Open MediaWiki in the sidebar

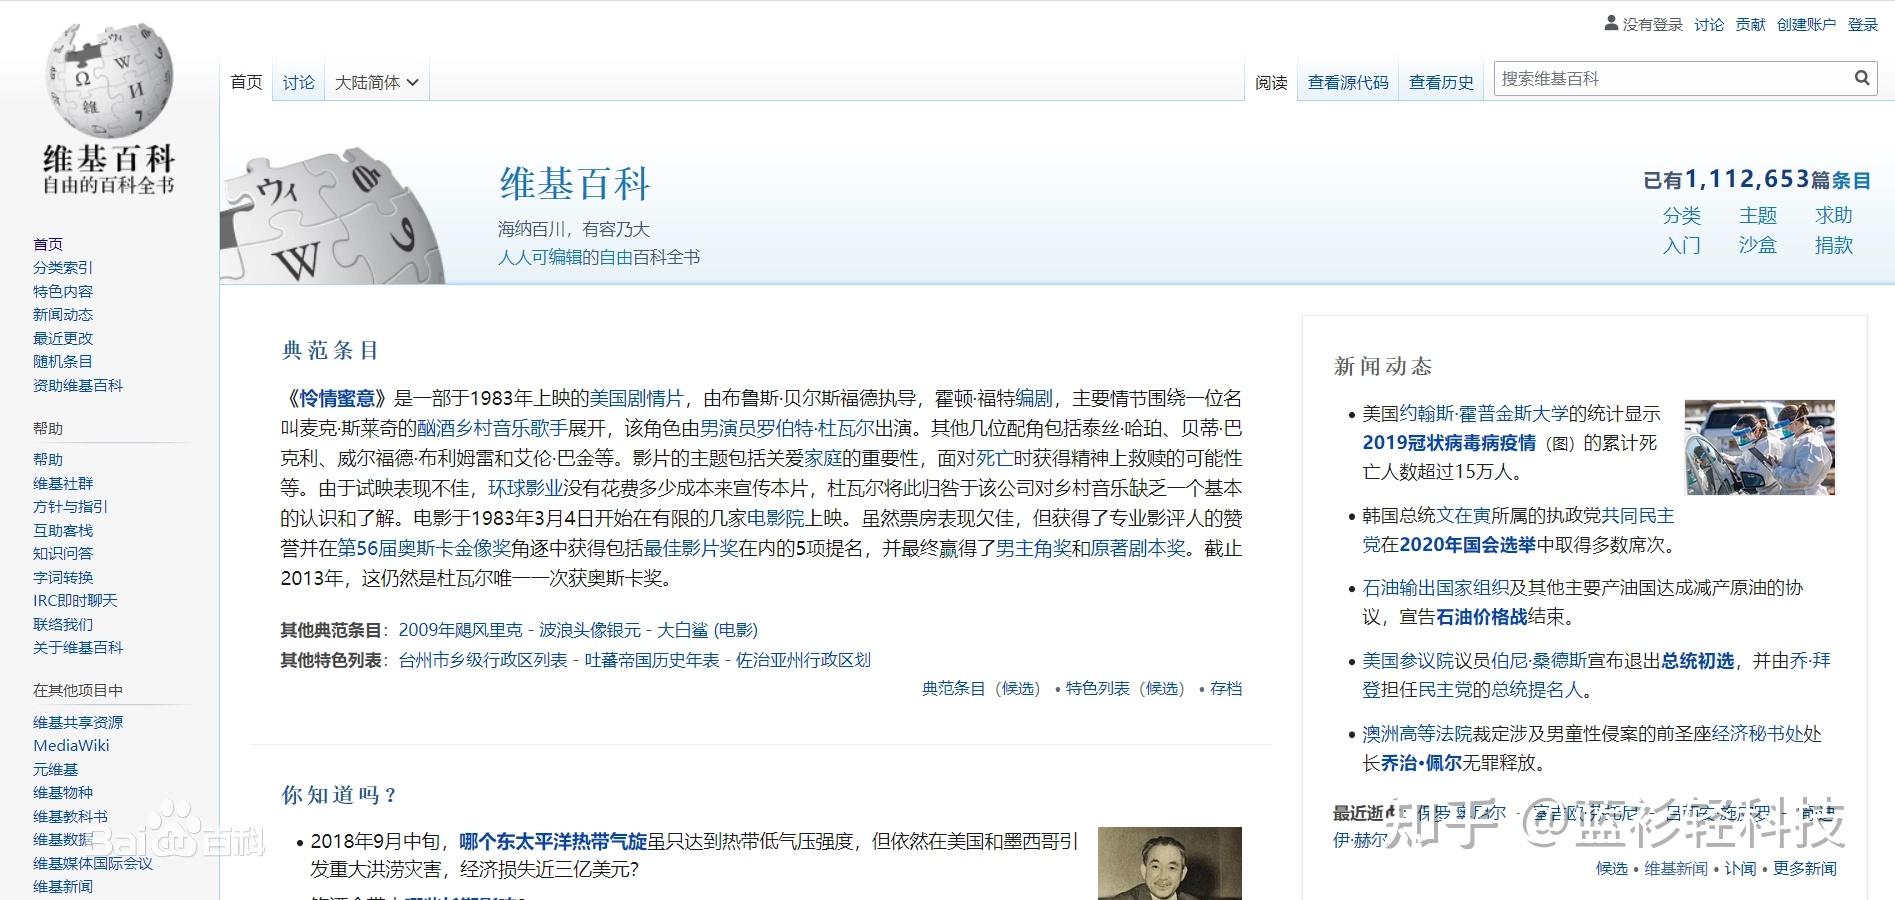[71, 745]
